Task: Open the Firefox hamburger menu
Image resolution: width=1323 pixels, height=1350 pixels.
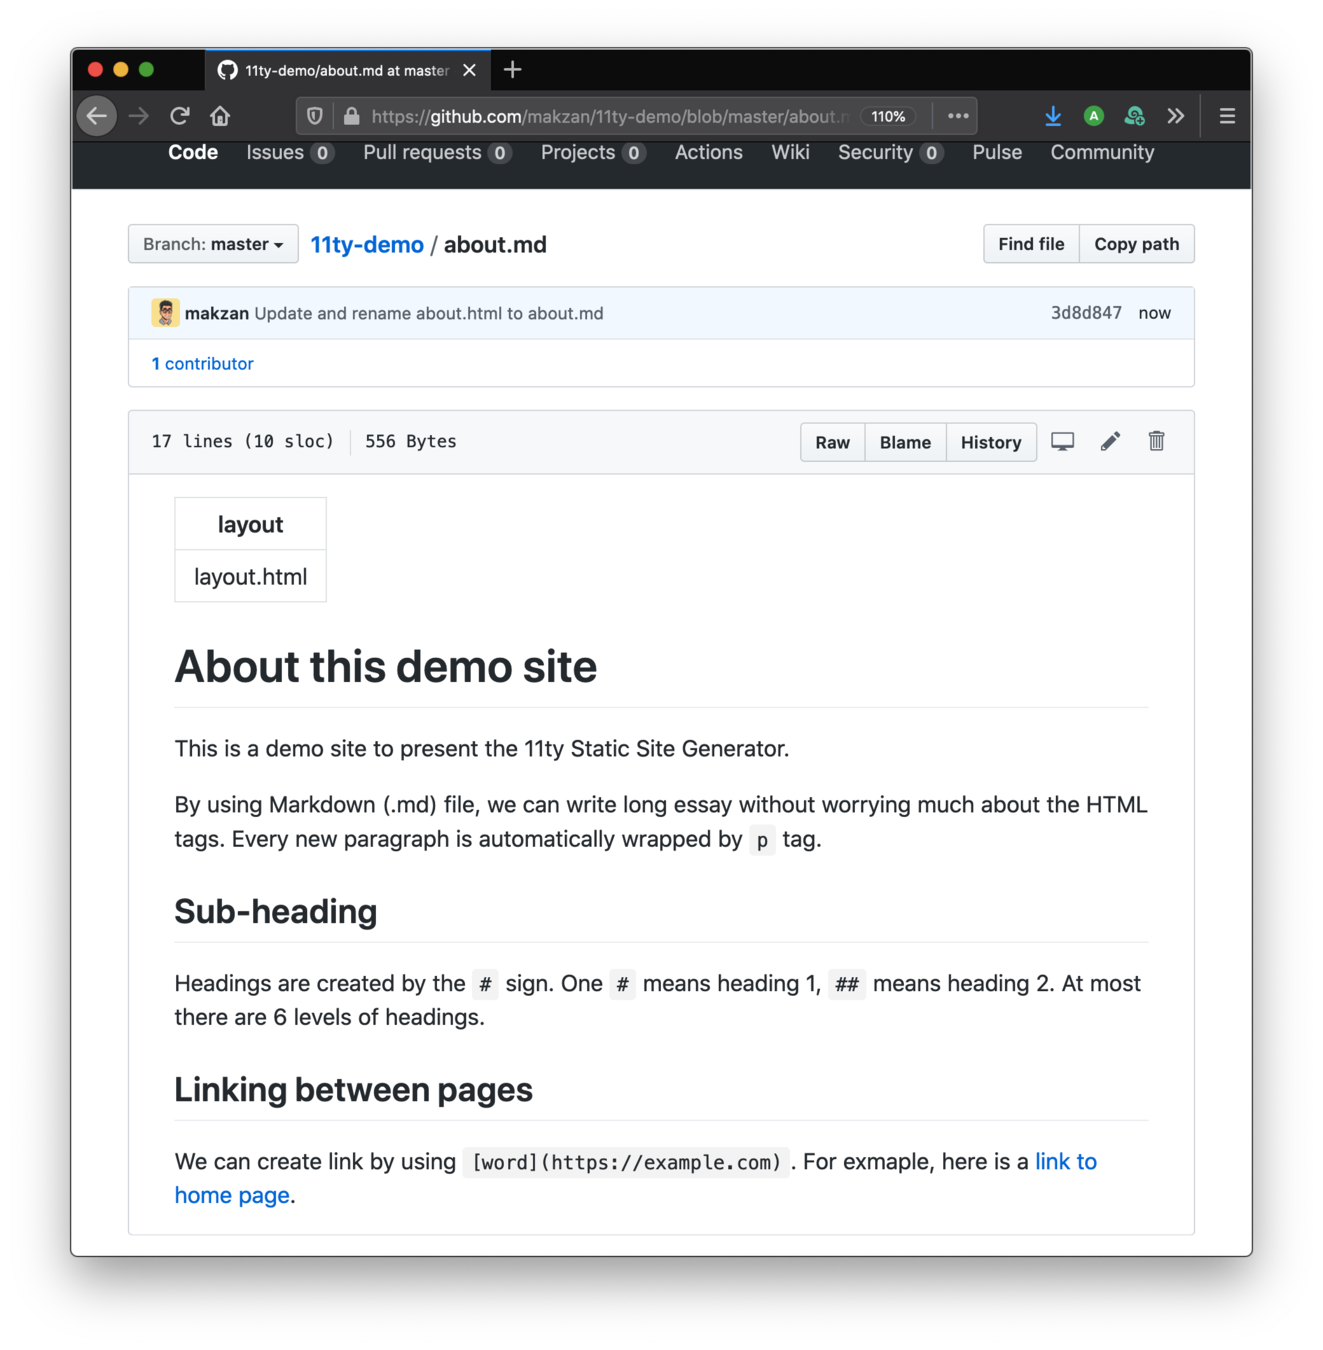Action: coord(1227,116)
